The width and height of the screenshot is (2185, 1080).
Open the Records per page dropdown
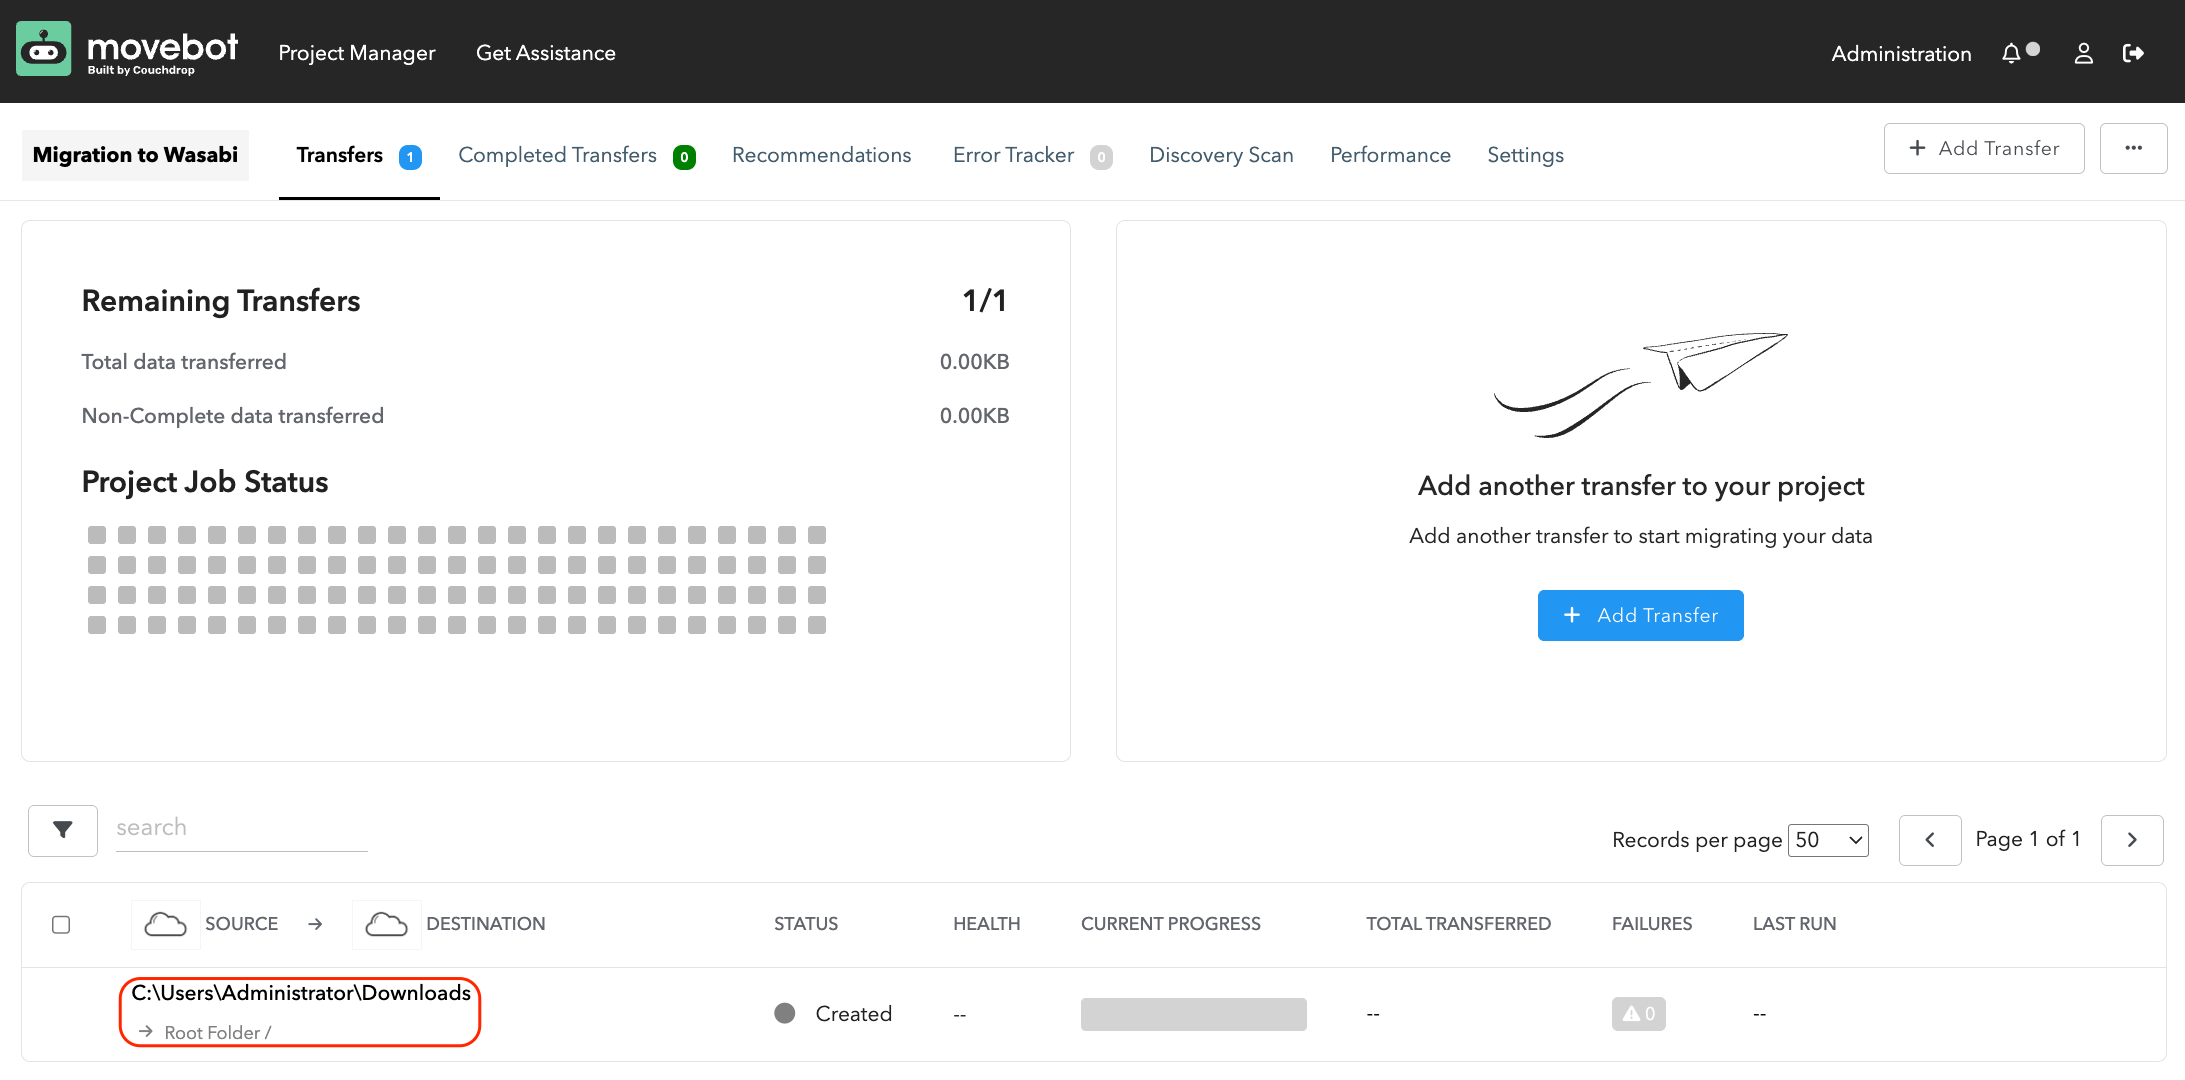click(x=1828, y=840)
